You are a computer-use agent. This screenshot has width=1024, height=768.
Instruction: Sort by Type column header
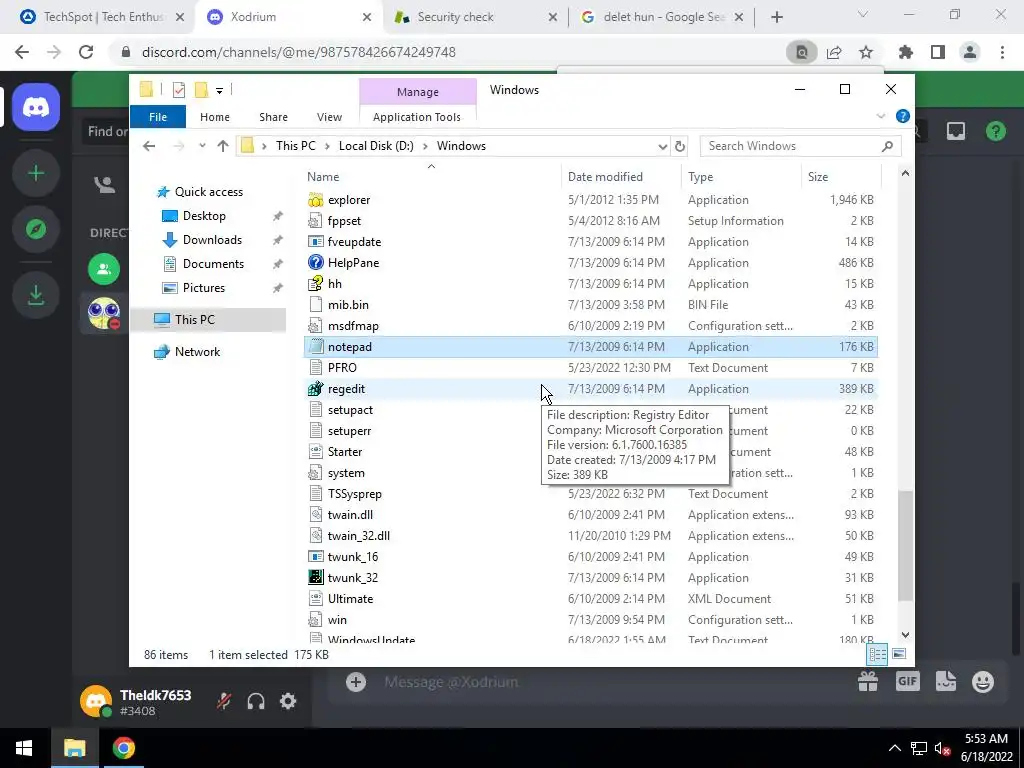click(741, 177)
